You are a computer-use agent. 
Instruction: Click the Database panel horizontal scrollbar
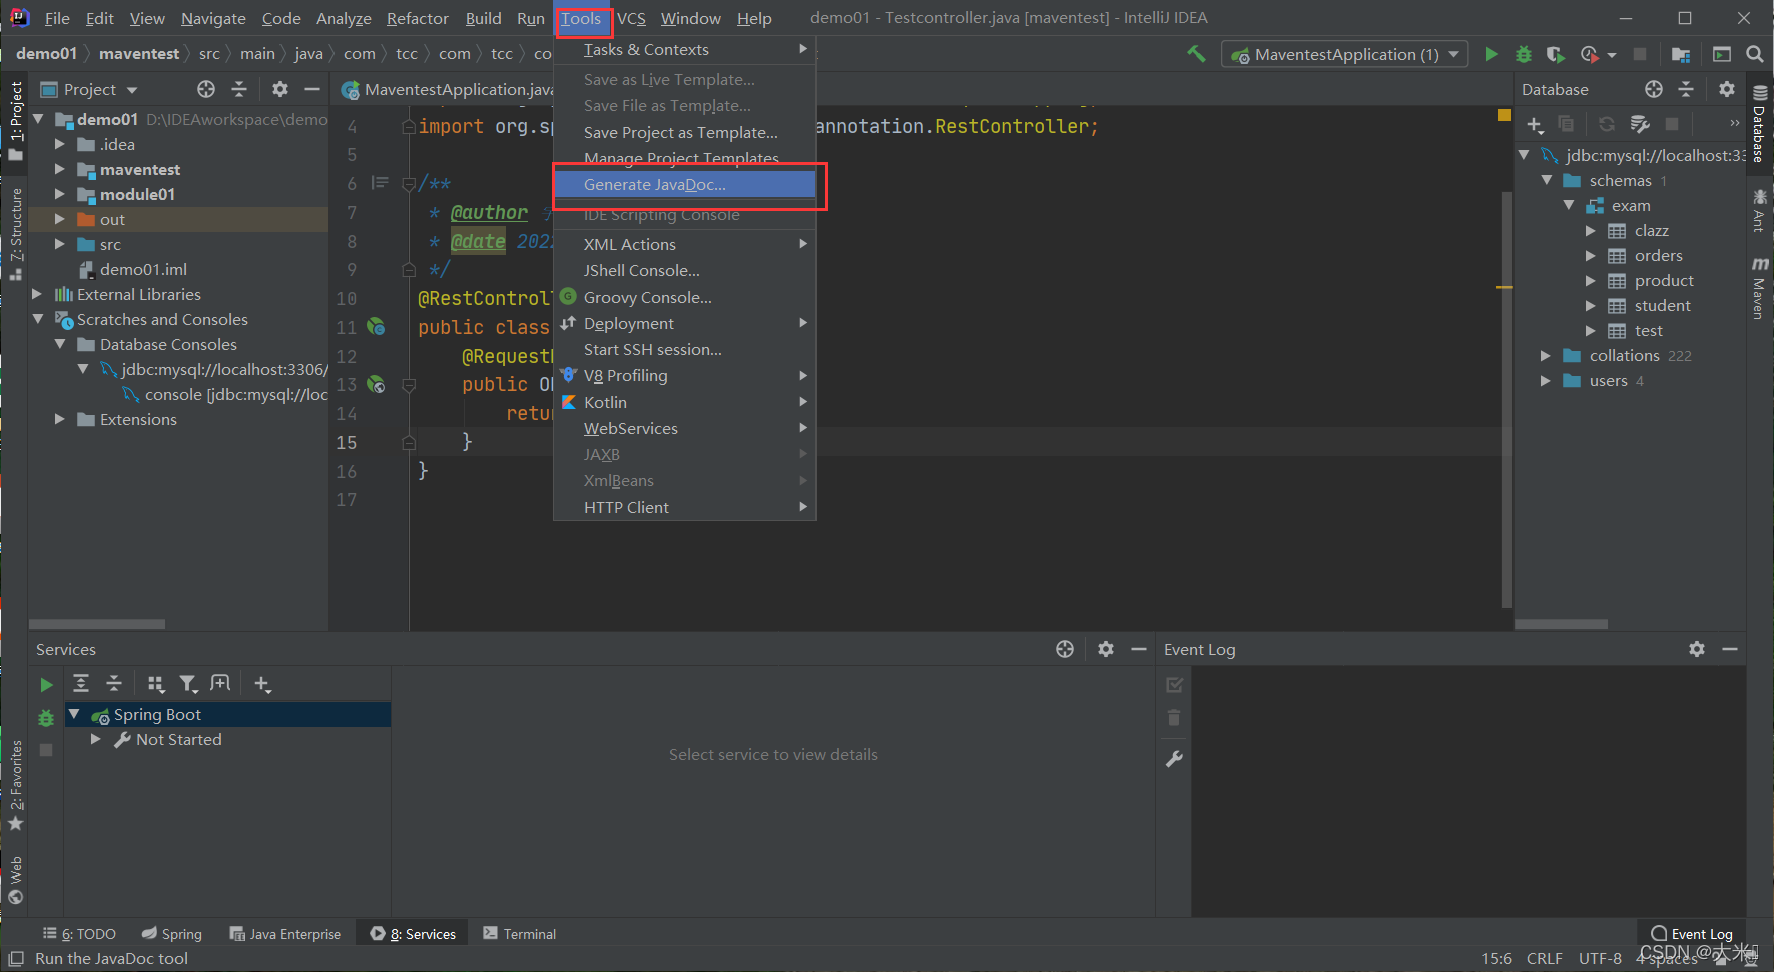1562,624
